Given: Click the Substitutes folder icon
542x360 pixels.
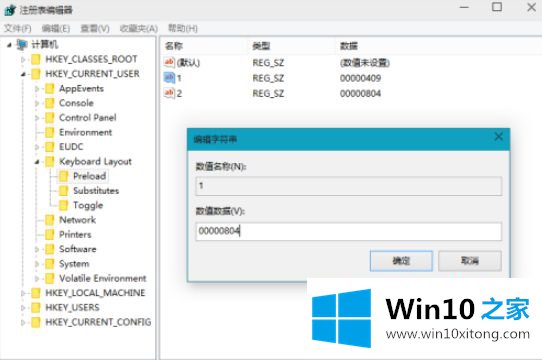Looking at the screenshot, I should [63, 191].
